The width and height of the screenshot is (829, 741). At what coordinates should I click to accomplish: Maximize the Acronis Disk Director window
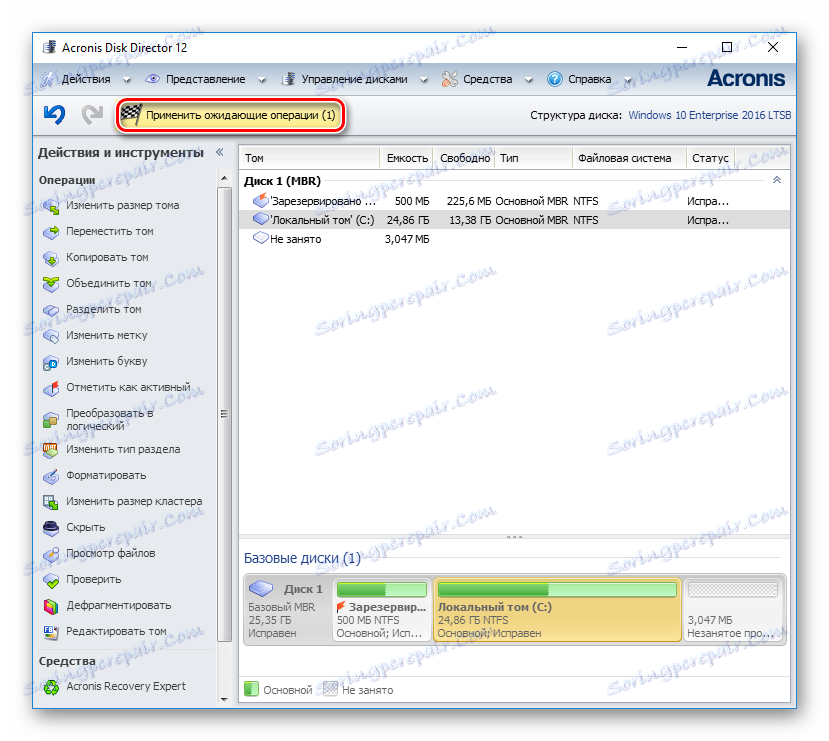coord(727,47)
